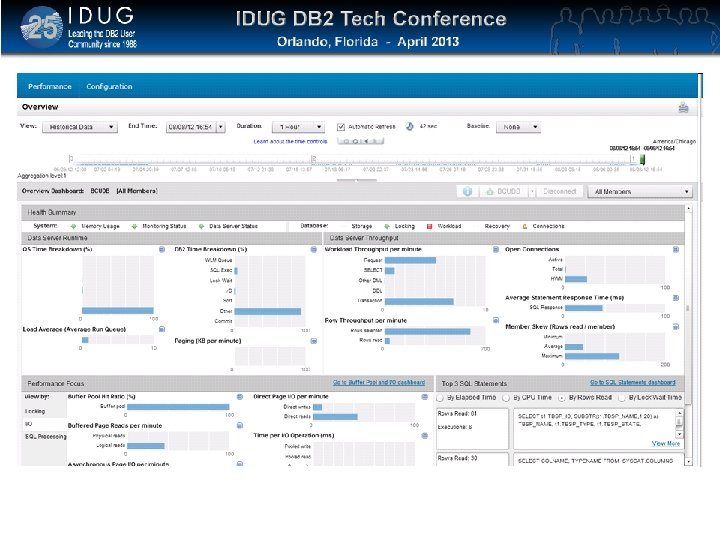The width and height of the screenshot is (720, 540).
Task: Open Asynchronous Page I/O detail icon
Action: tap(240, 464)
